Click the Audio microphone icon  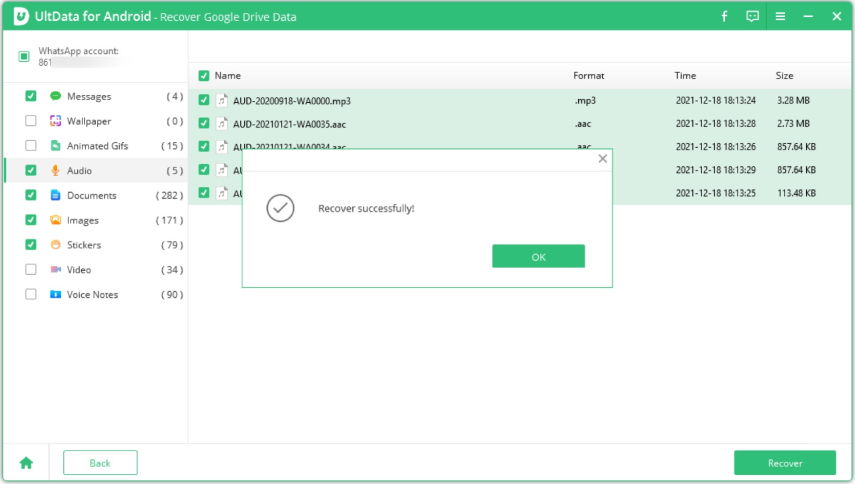click(x=55, y=170)
